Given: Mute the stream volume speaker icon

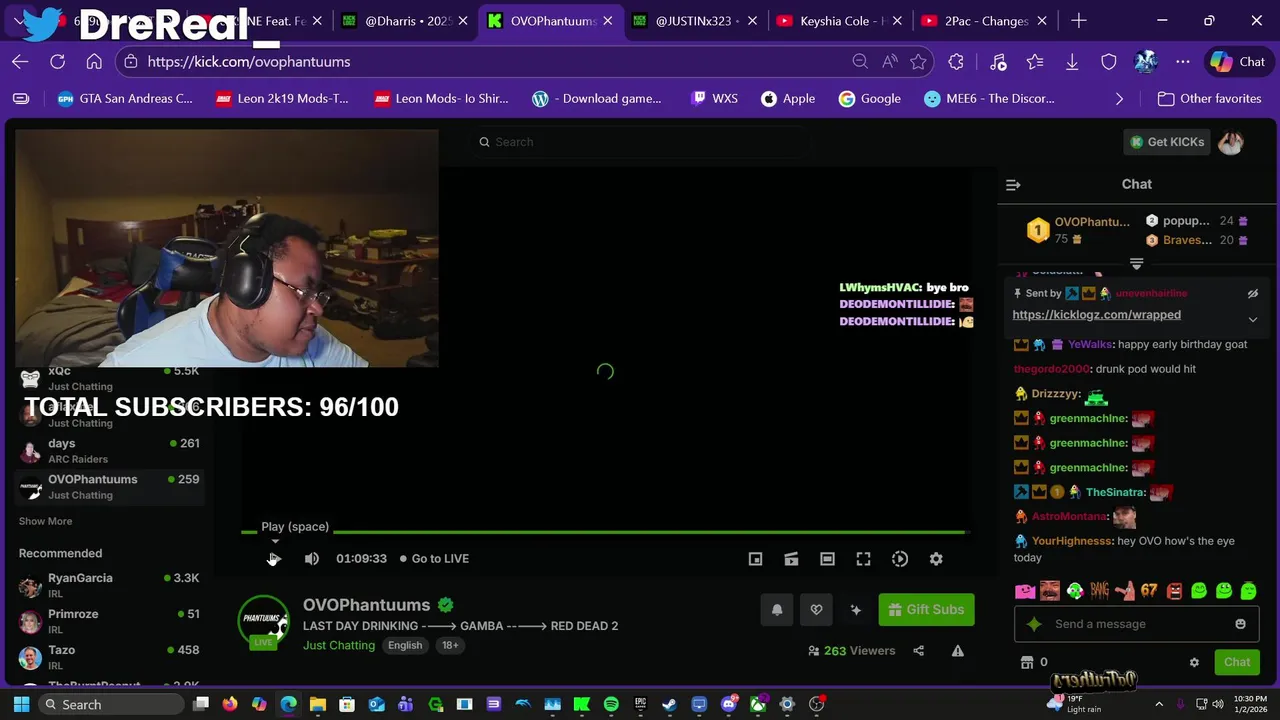Looking at the screenshot, I should tap(312, 559).
